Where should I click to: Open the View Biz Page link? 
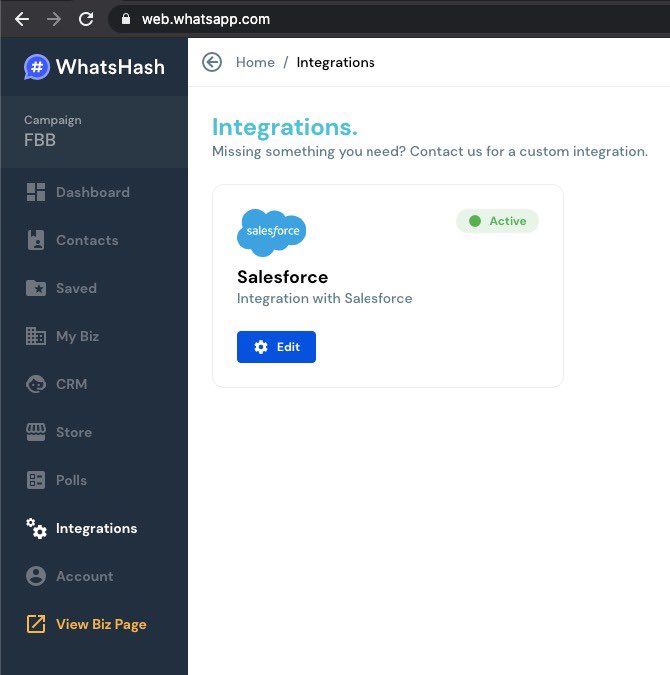click(x=94, y=624)
